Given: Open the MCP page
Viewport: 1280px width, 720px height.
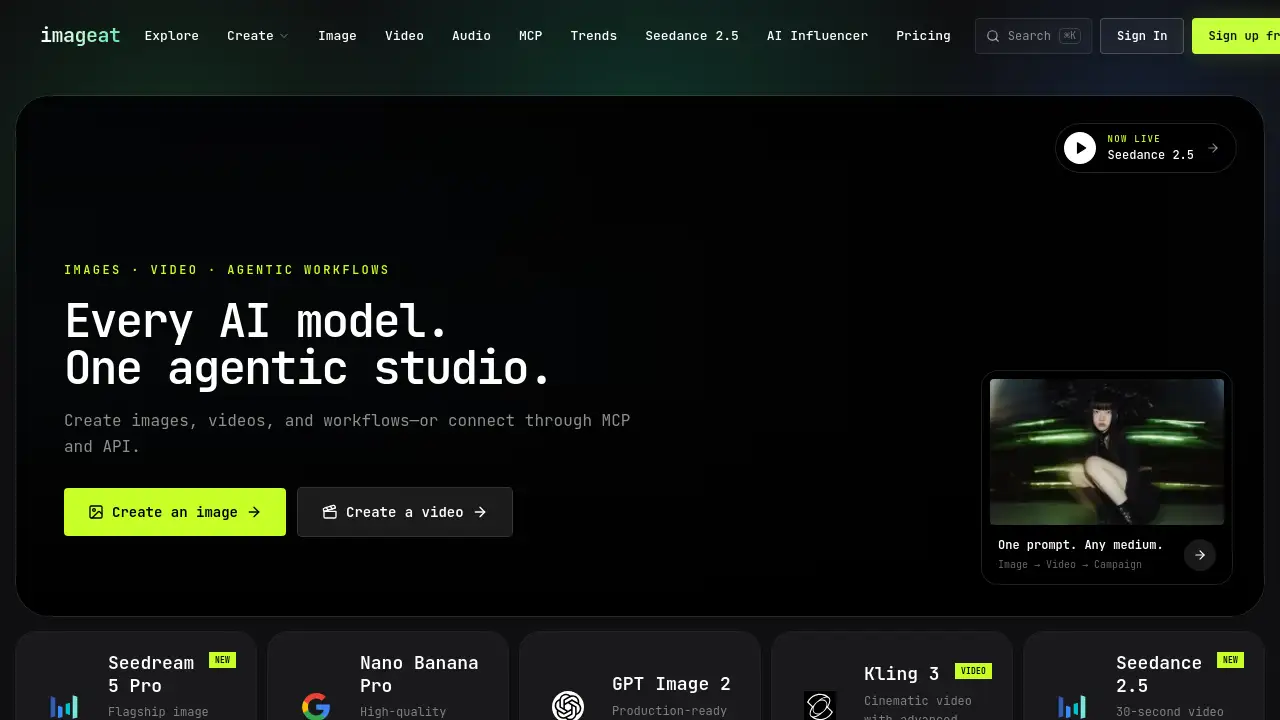Looking at the screenshot, I should (530, 36).
